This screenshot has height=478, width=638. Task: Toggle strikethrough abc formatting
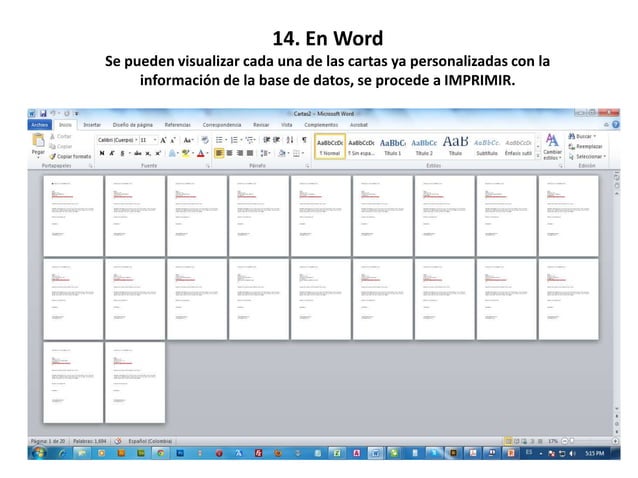coord(138,153)
